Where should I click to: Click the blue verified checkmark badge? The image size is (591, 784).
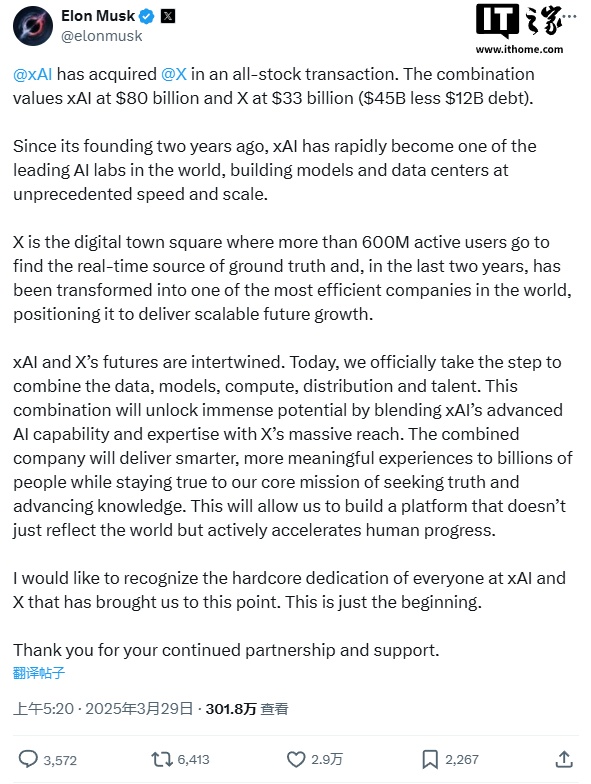point(146,16)
